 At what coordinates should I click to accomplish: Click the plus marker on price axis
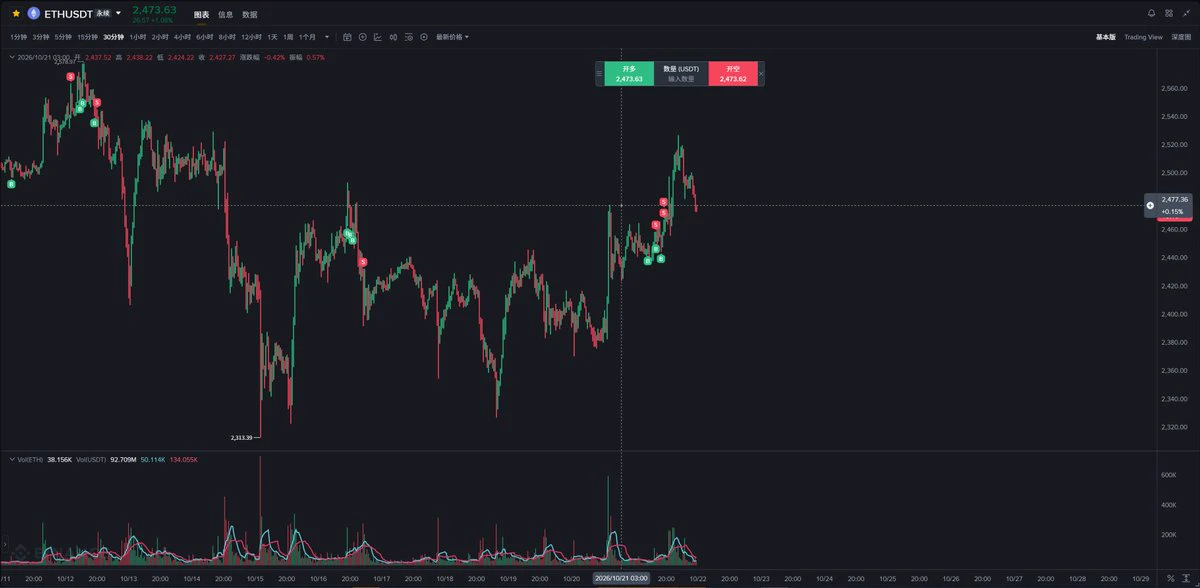[x=1150, y=205]
